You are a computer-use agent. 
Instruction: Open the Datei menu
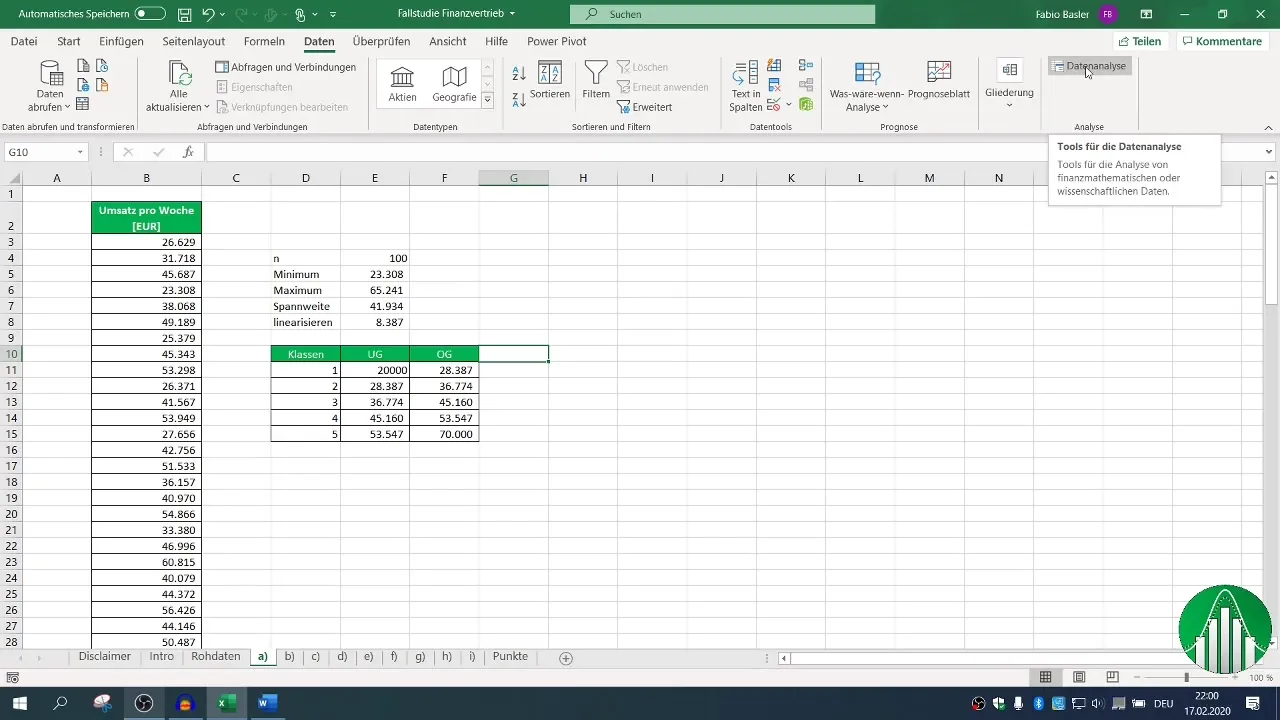click(24, 42)
